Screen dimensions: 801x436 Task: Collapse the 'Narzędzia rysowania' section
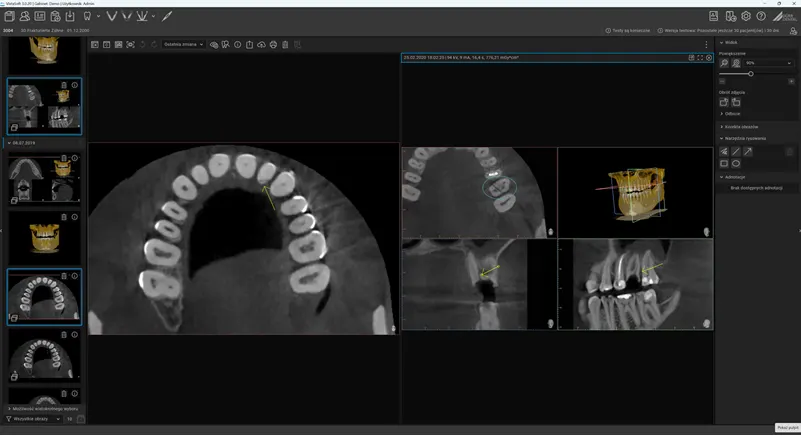[x=742, y=138]
